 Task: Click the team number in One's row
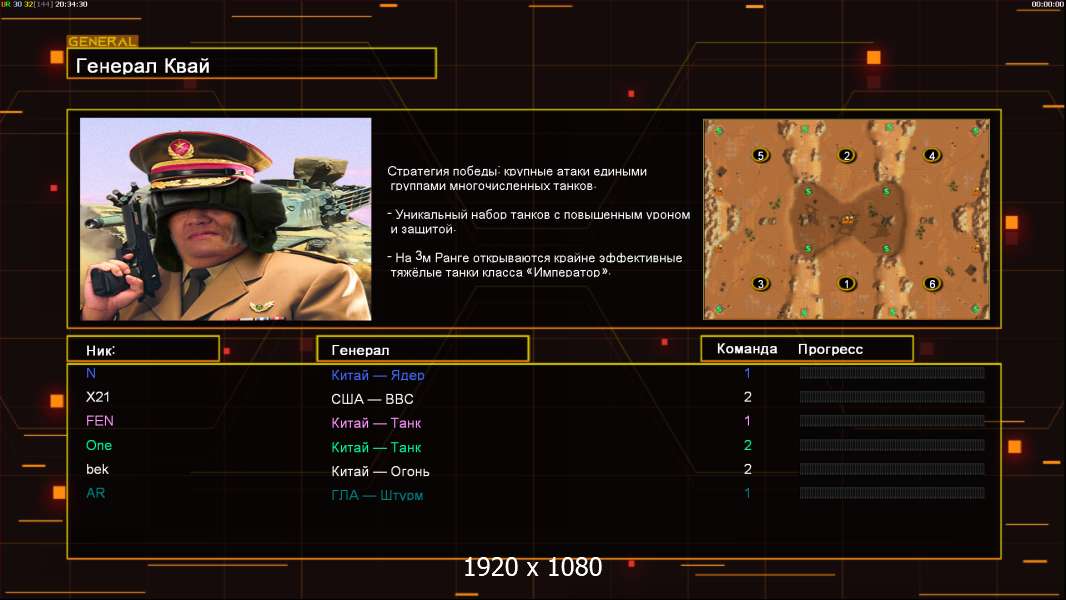coord(747,445)
